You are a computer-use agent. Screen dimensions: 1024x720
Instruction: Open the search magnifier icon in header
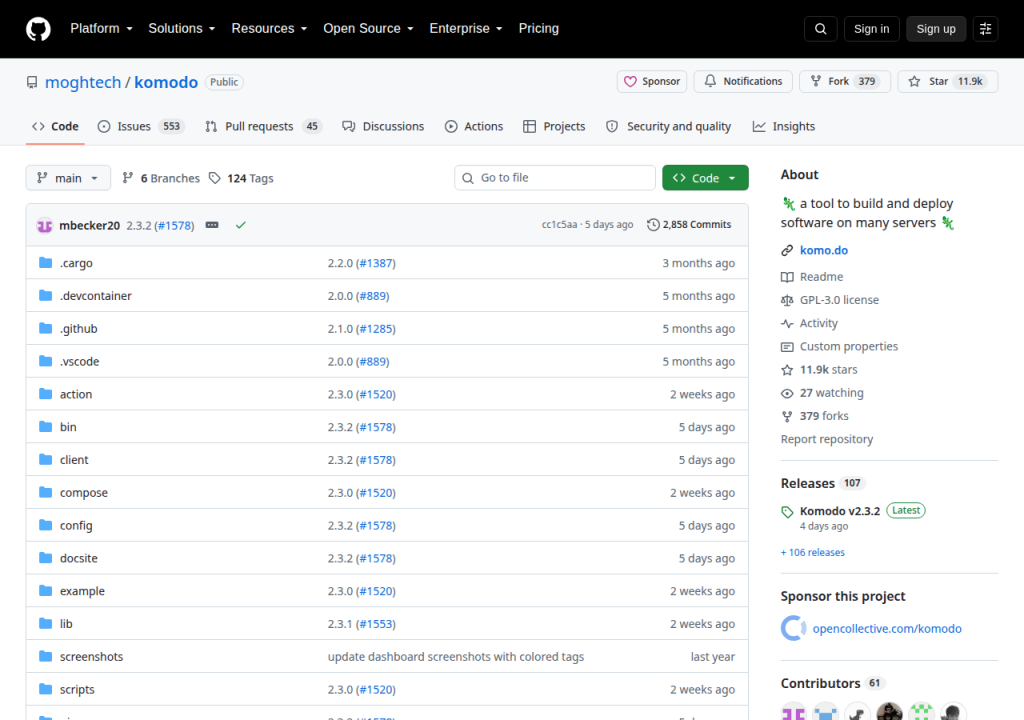[820, 29]
